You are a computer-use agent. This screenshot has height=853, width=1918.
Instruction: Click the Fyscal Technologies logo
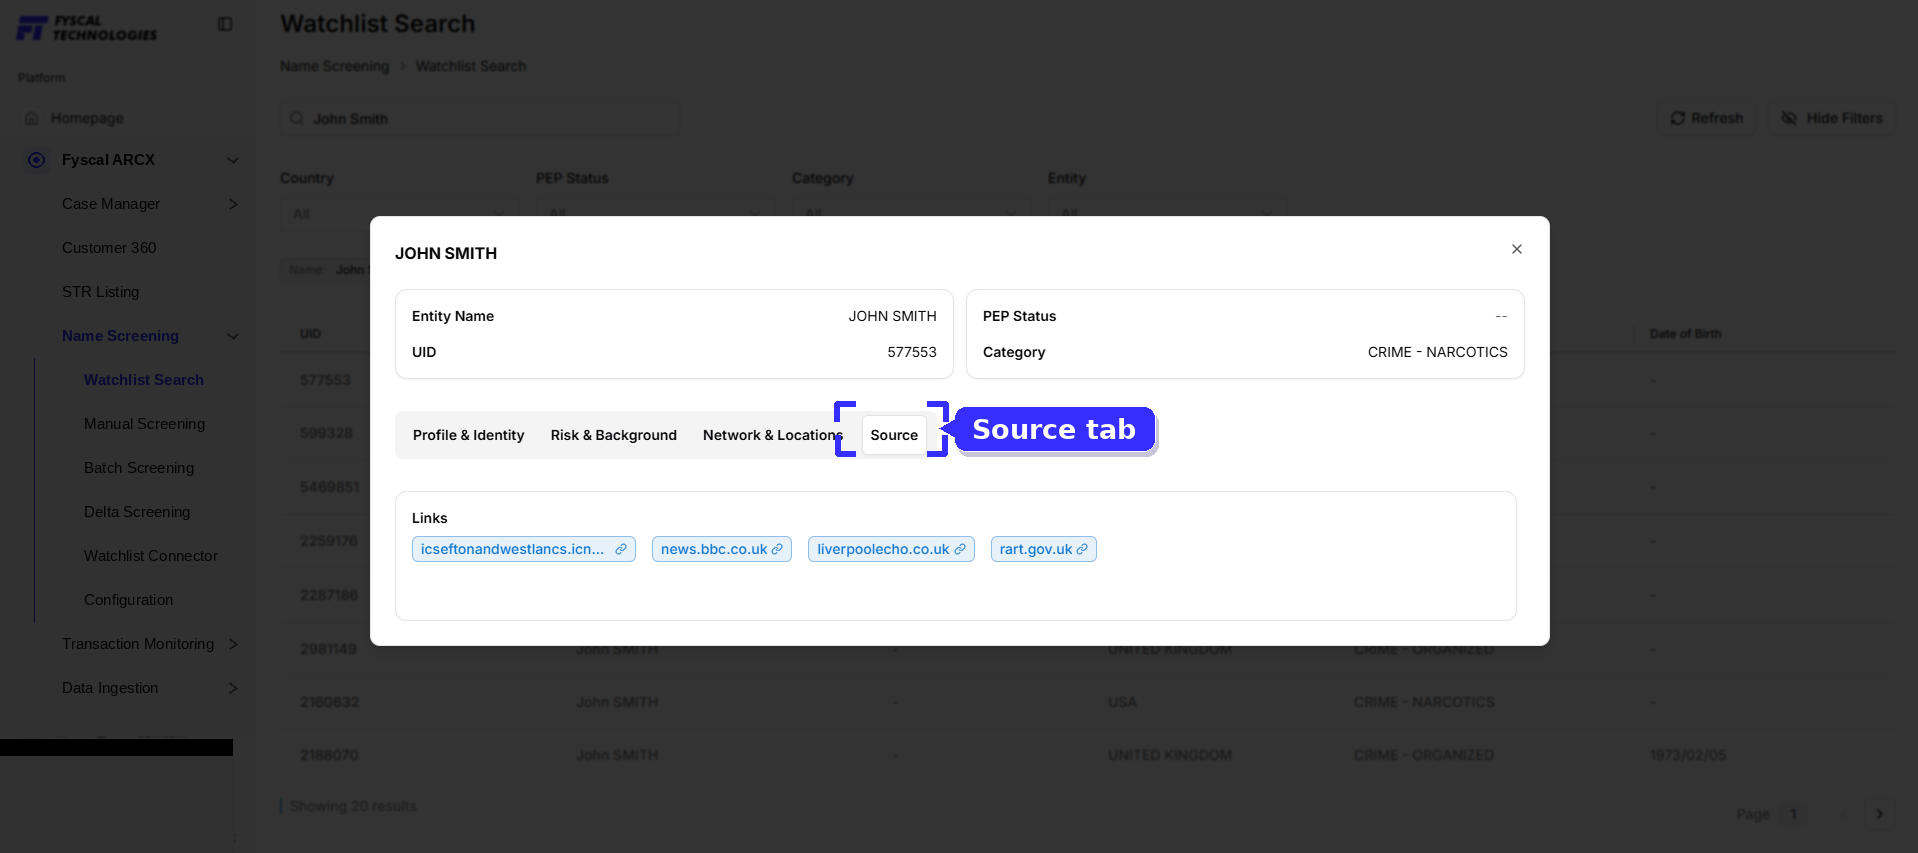87,28
